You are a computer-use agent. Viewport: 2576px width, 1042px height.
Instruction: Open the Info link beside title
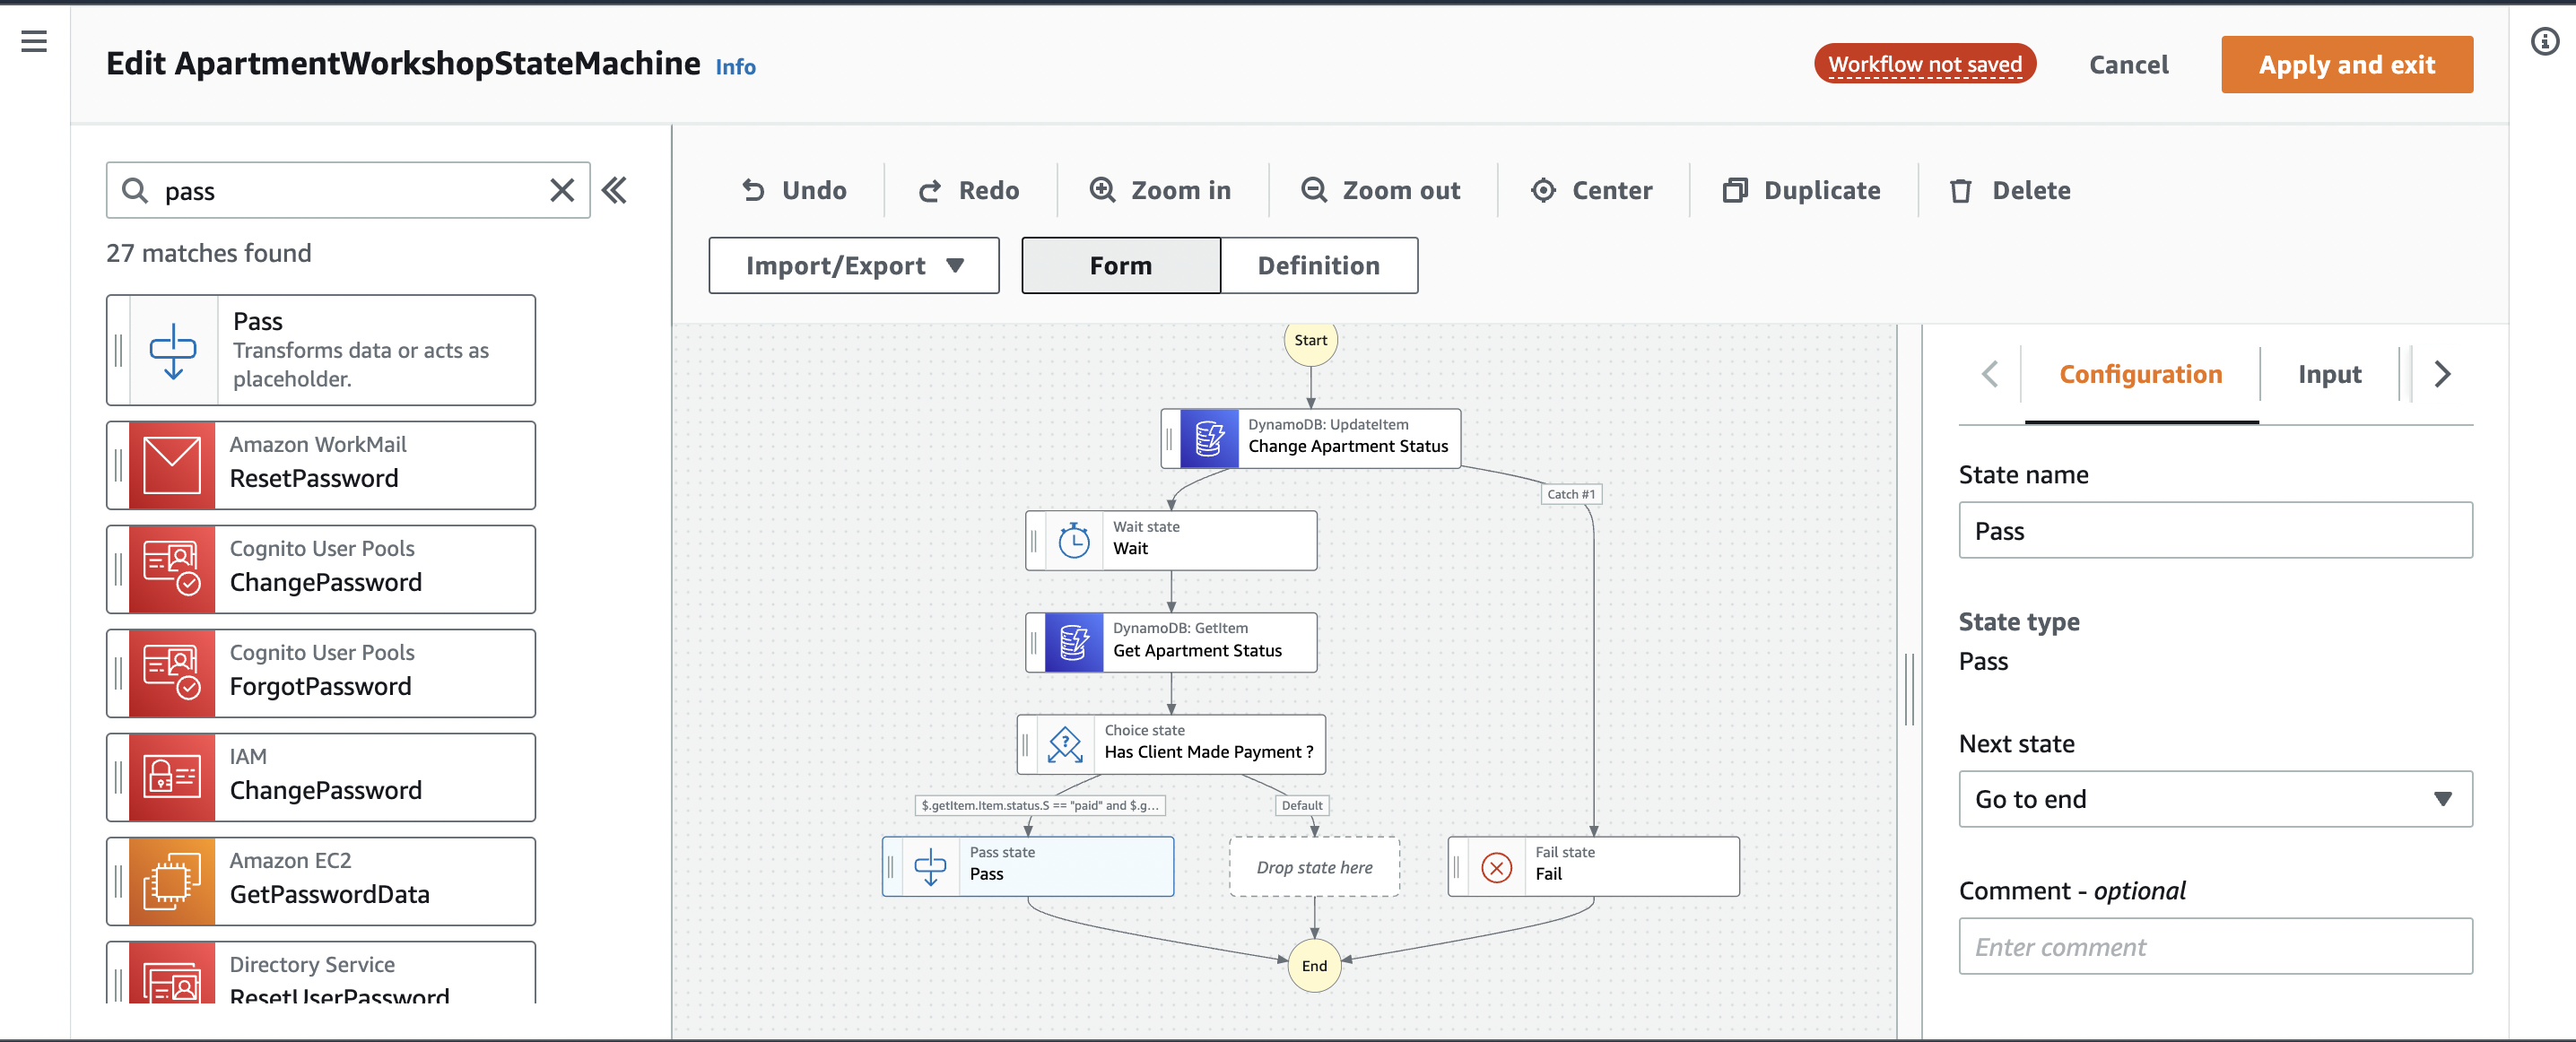coord(735,67)
